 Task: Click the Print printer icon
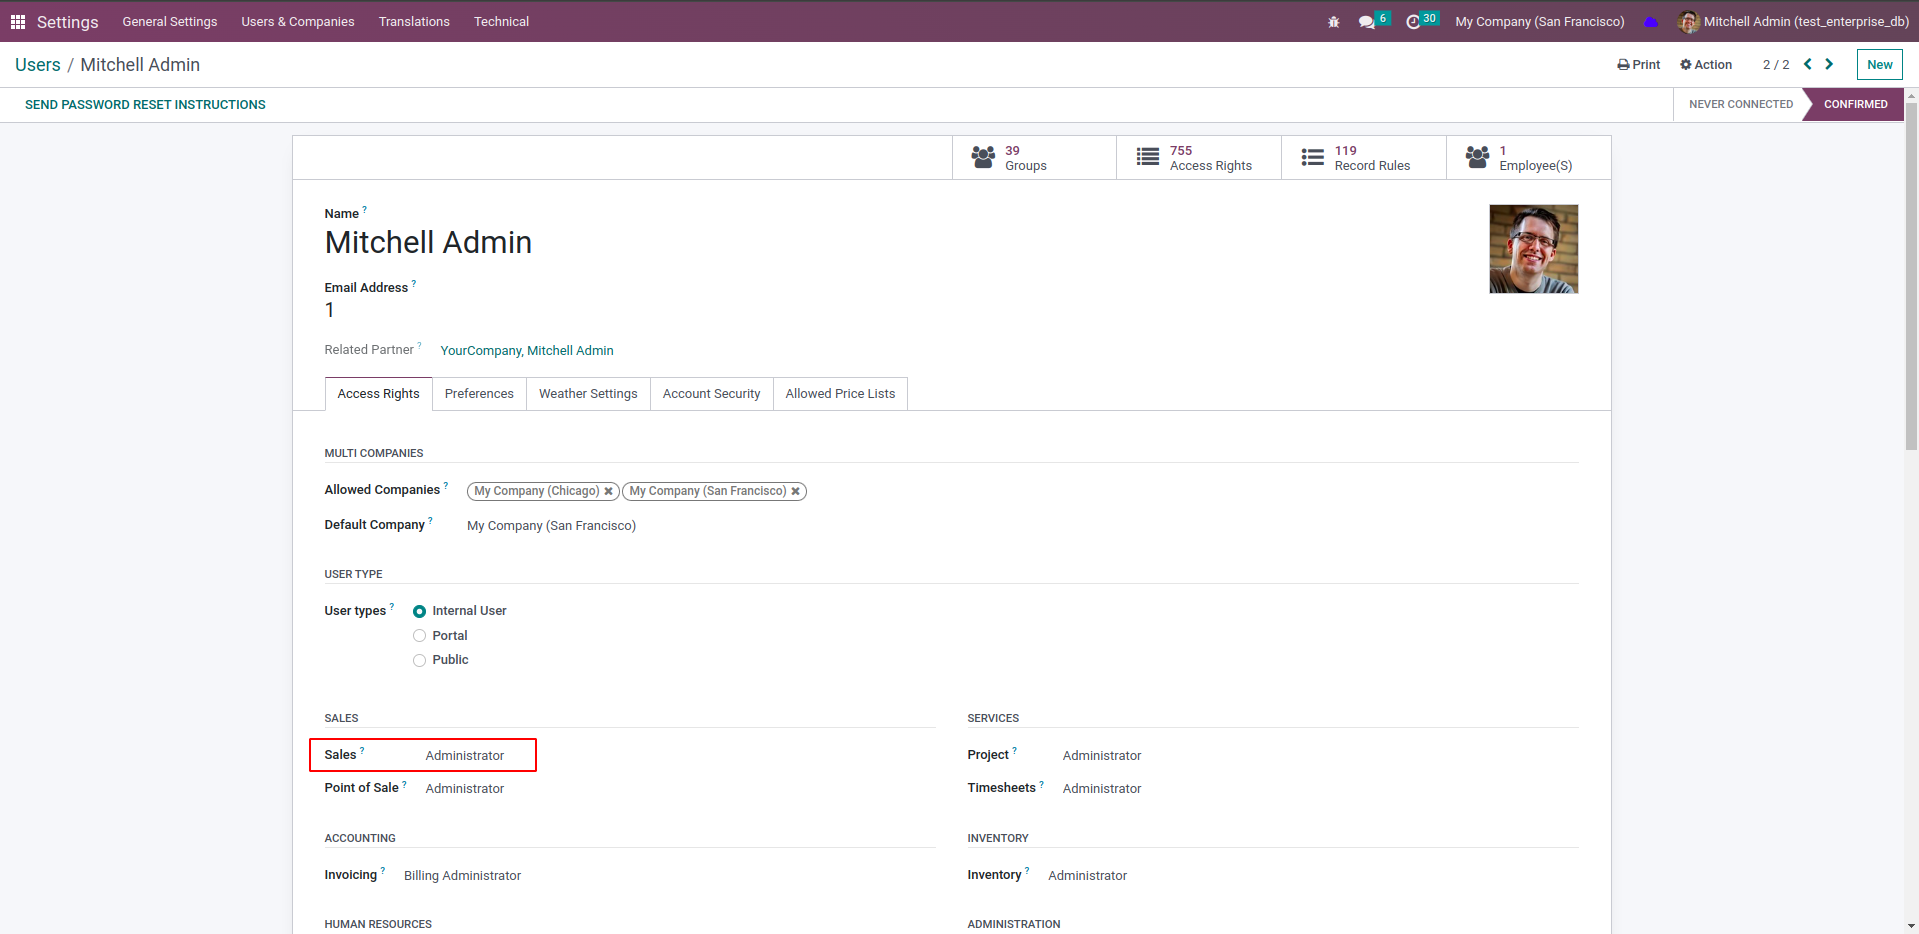pyautogui.click(x=1623, y=65)
